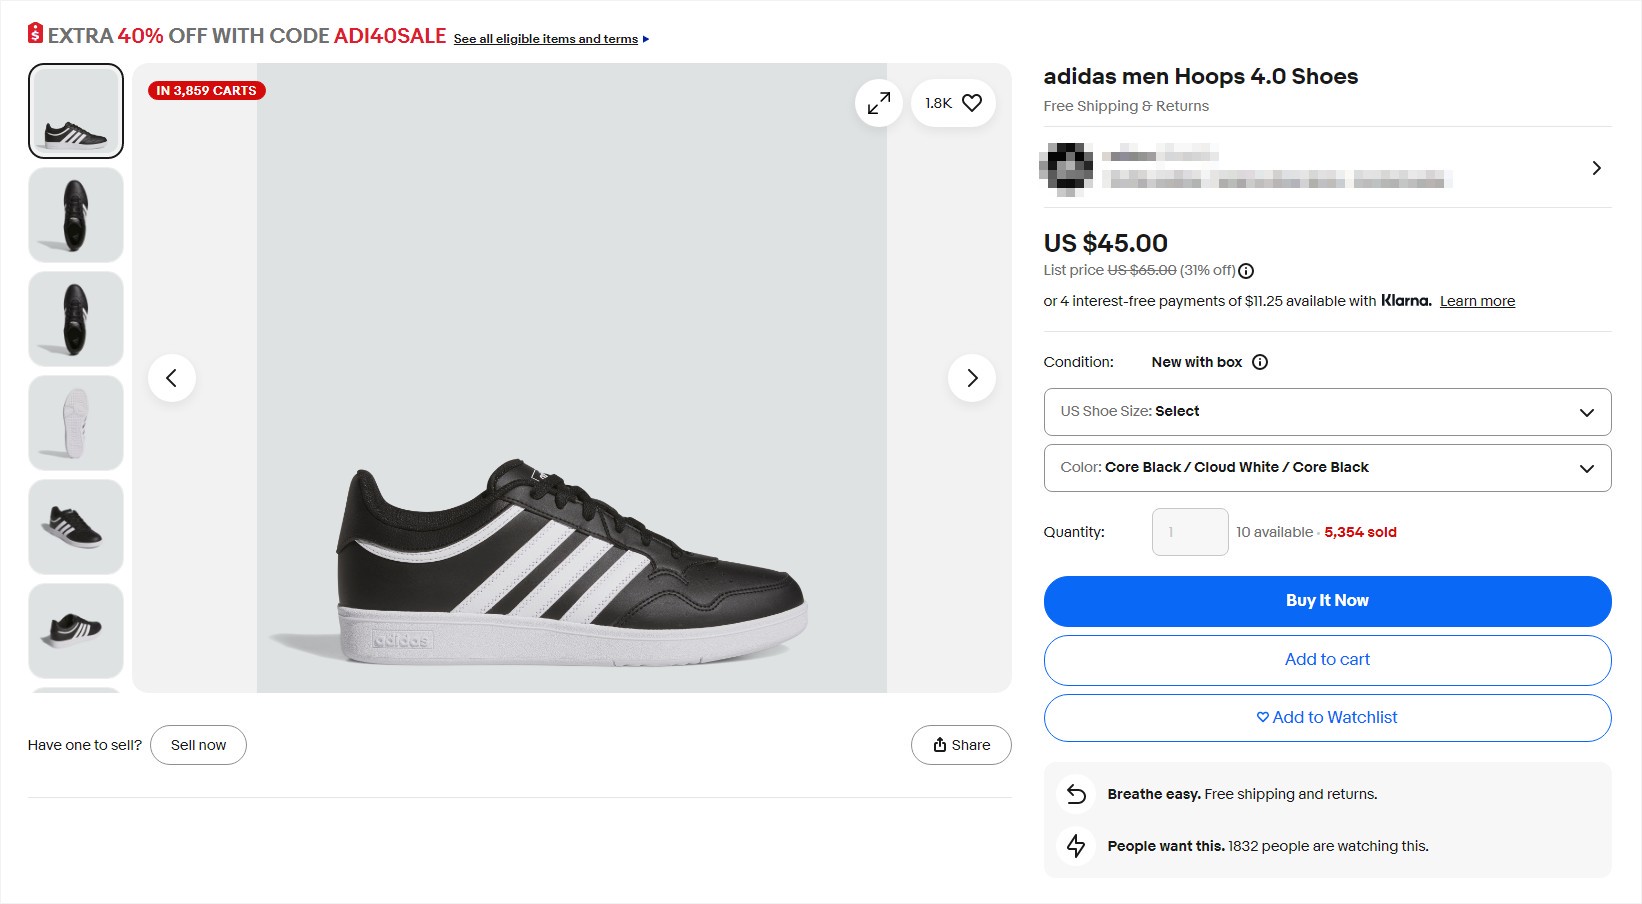1642x904 pixels.
Task: Click Buy It Now
Action: [1326, 600]
